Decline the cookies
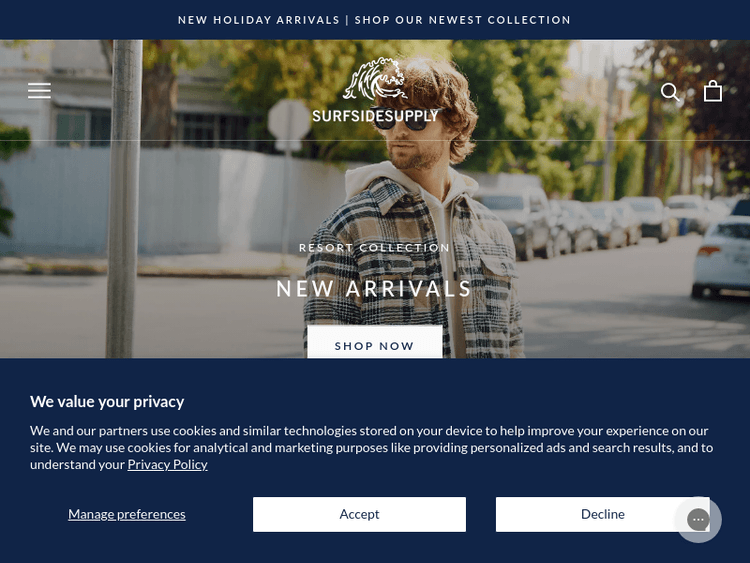750x563 pixels. point(602,514)
